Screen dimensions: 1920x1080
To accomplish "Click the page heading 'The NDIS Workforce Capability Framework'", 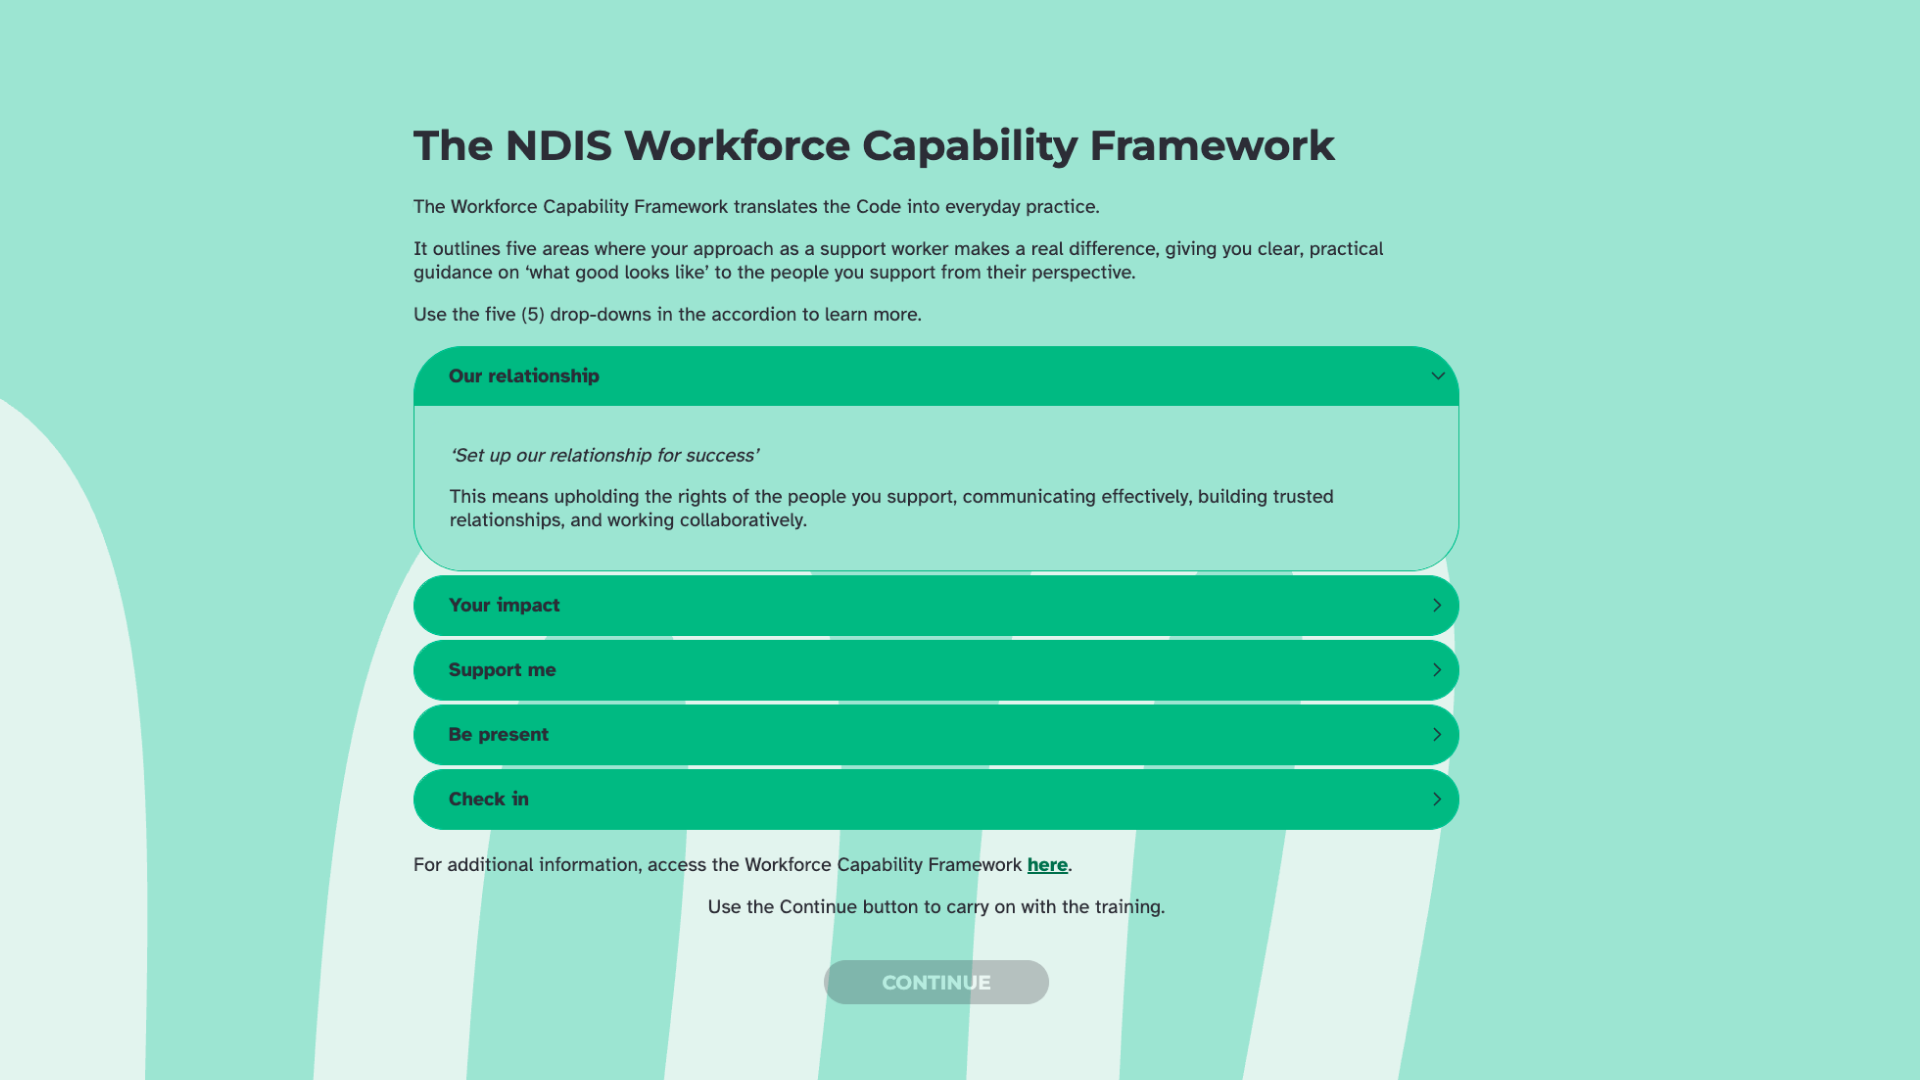I will tap(874, 146).
